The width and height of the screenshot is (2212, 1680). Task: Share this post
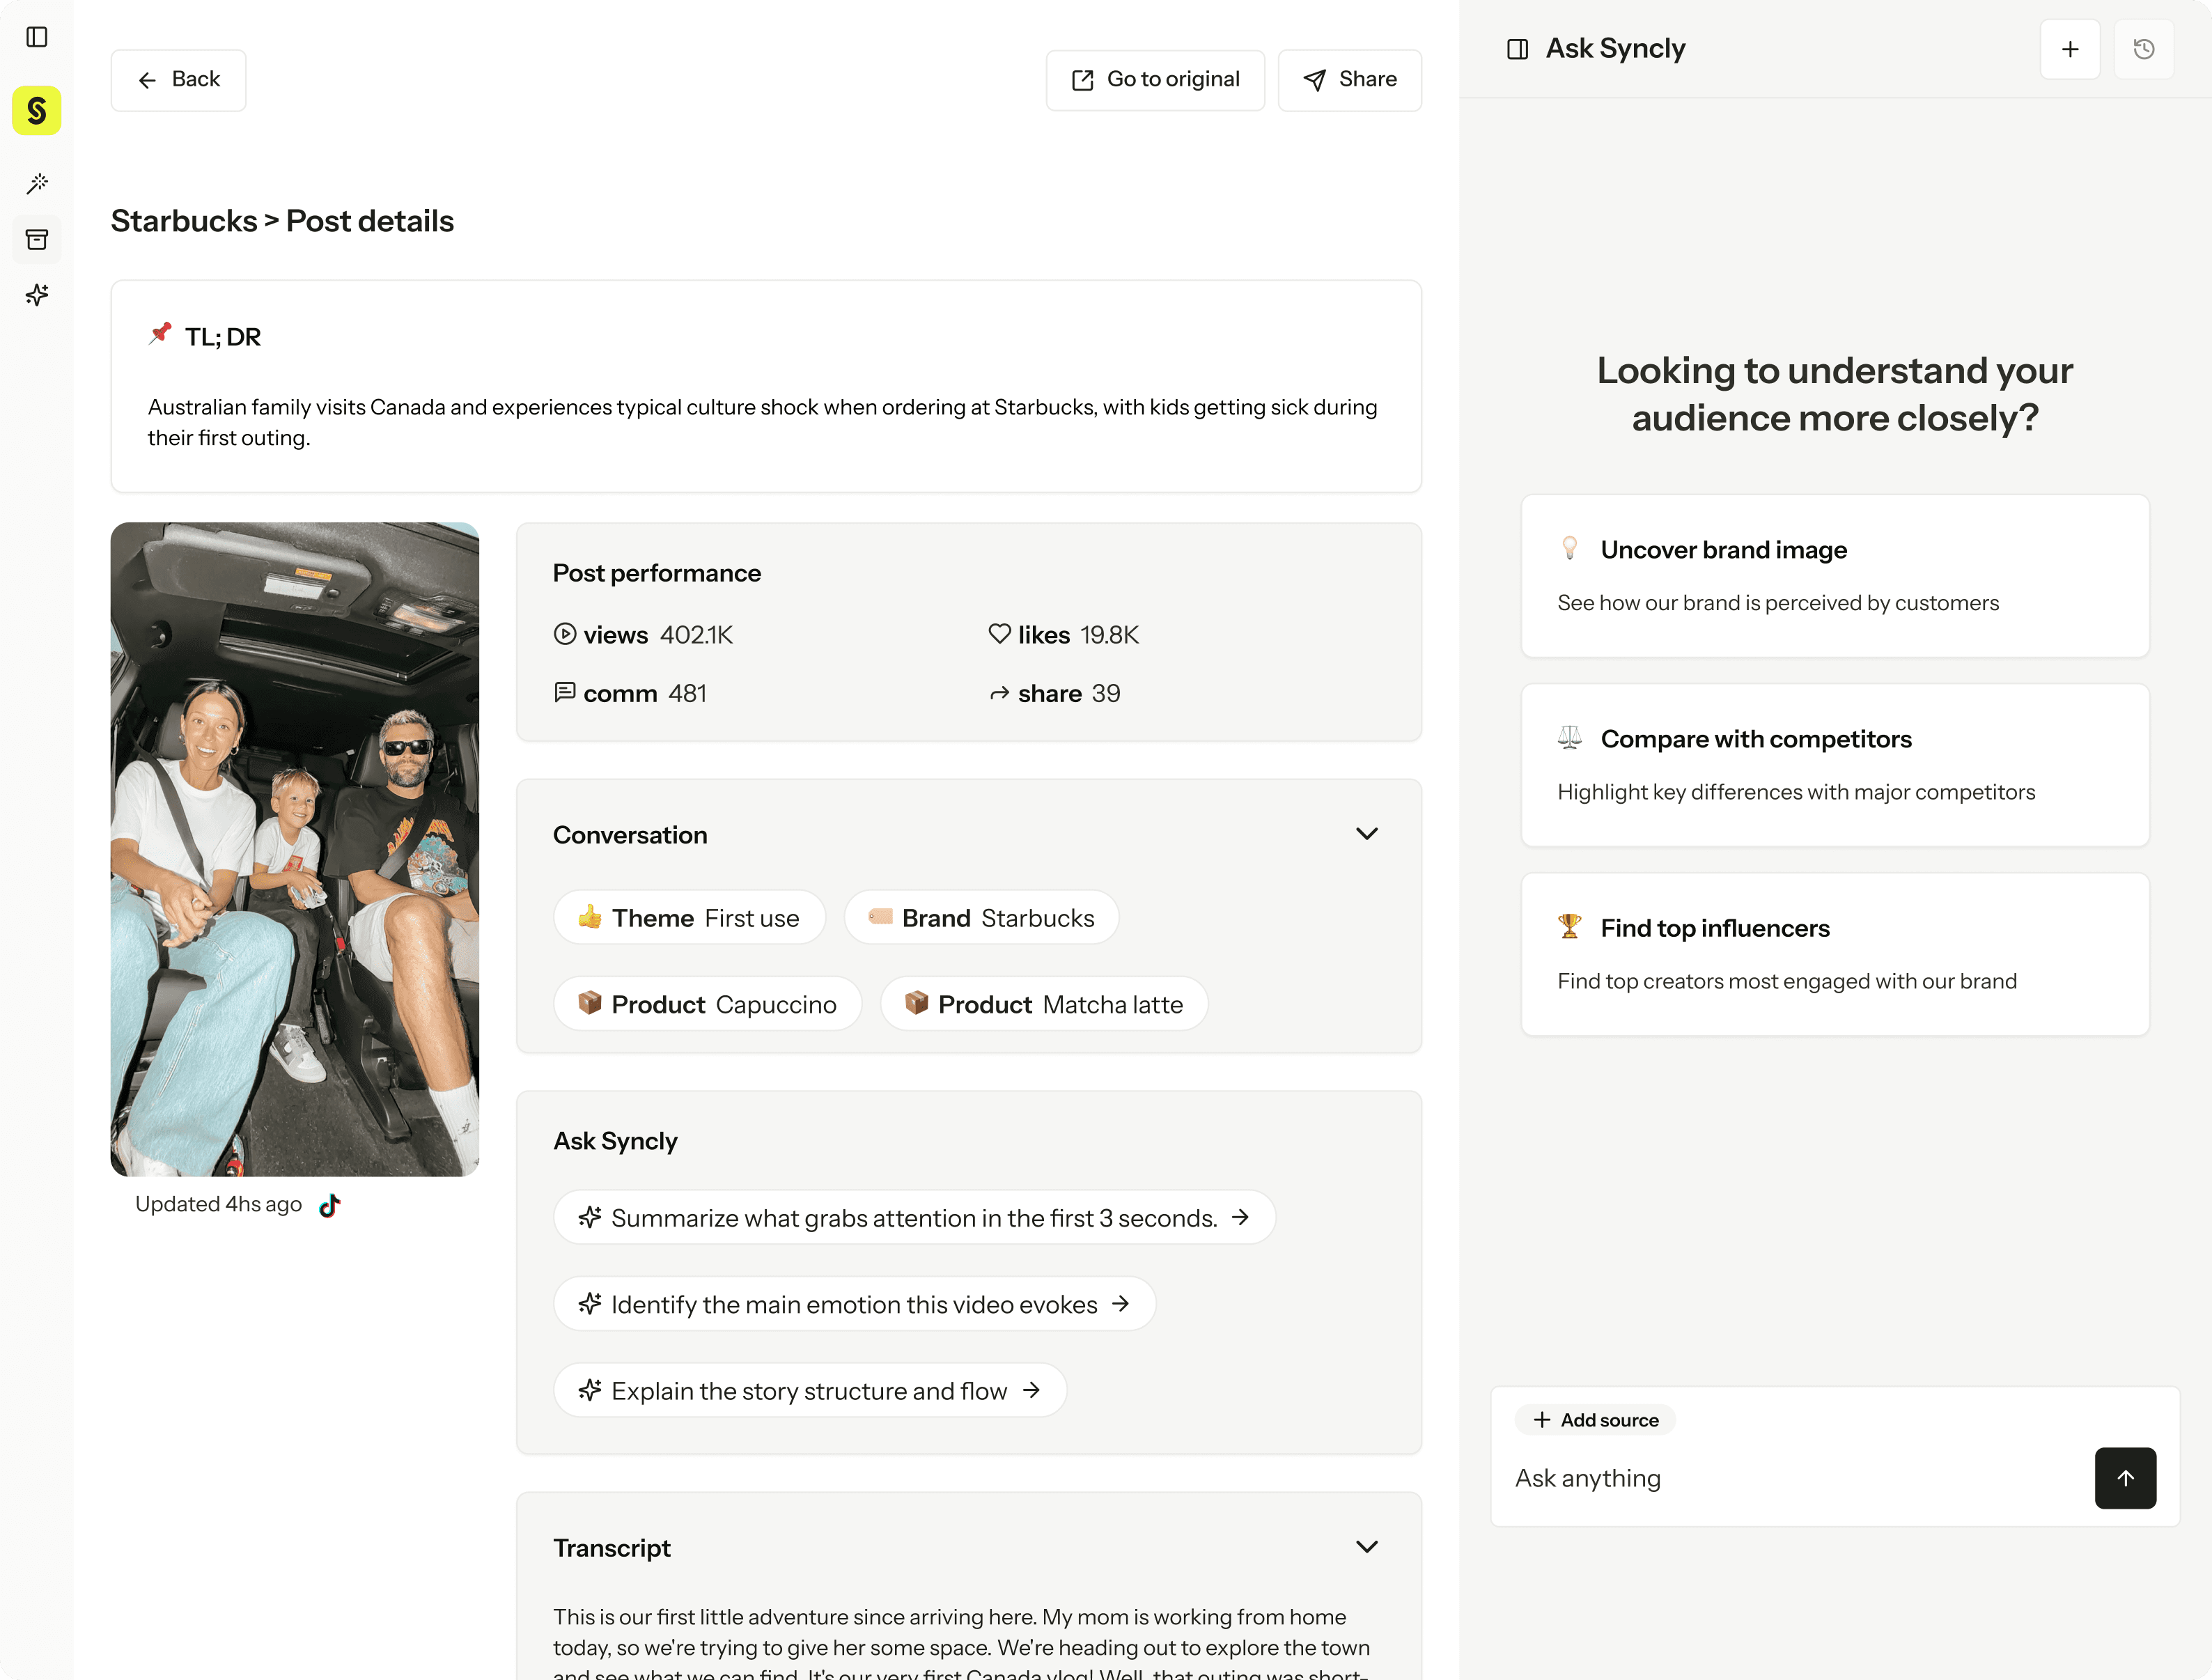pos(1350,80)
